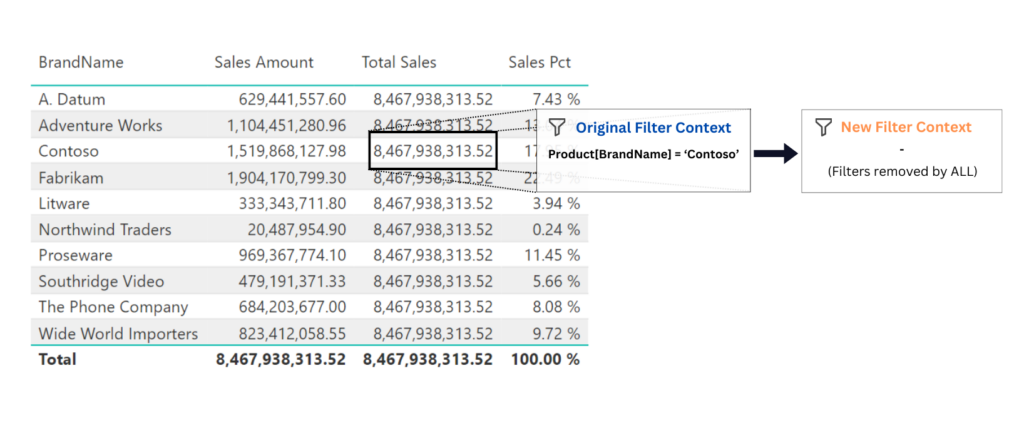
Task: Click the Original Filter Context heading
Action: click(653, 127)
